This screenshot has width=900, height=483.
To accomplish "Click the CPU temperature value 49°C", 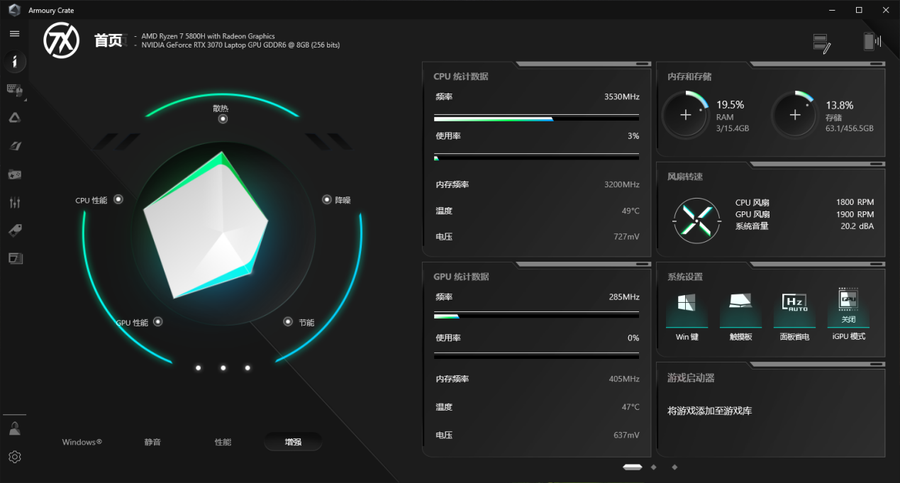I will point(630,211).
